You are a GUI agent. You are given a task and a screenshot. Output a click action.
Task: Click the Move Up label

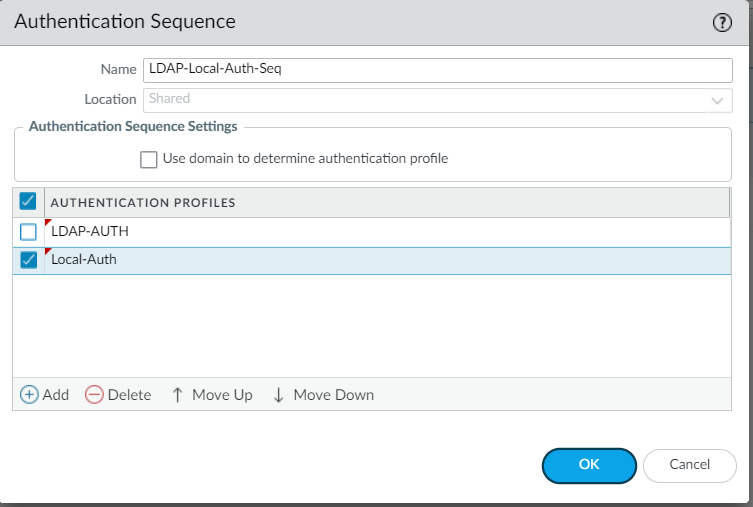pyautogui.click(x=222, y=395)
